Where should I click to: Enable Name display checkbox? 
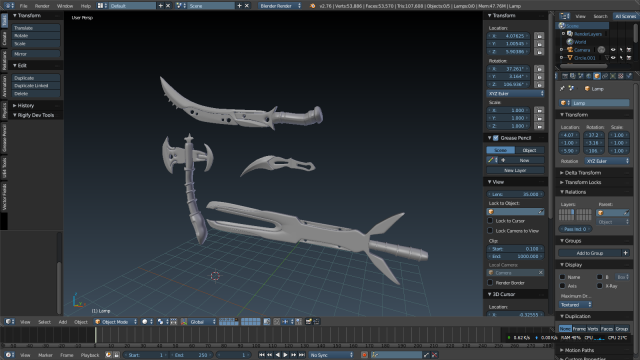pos(562,277)
